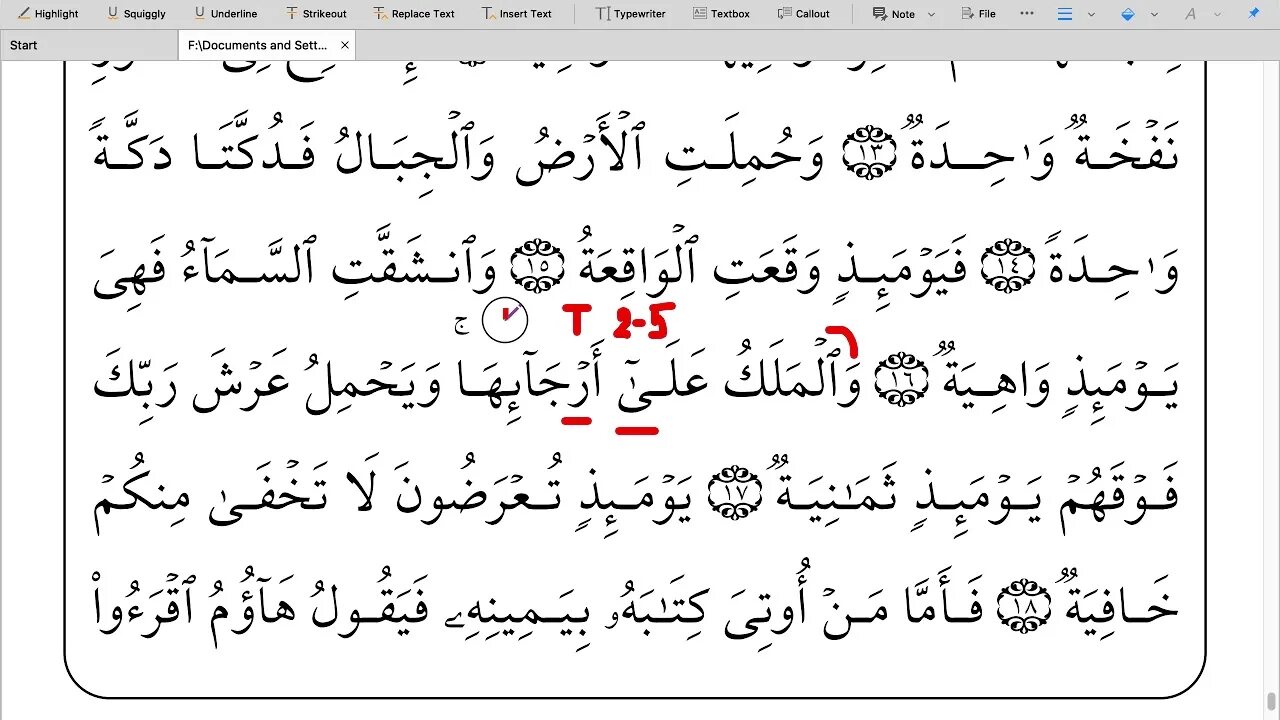This screenshot has width=1280, height=720.
Task: Click the blue fill color icon
Action: pos(1128,14)
